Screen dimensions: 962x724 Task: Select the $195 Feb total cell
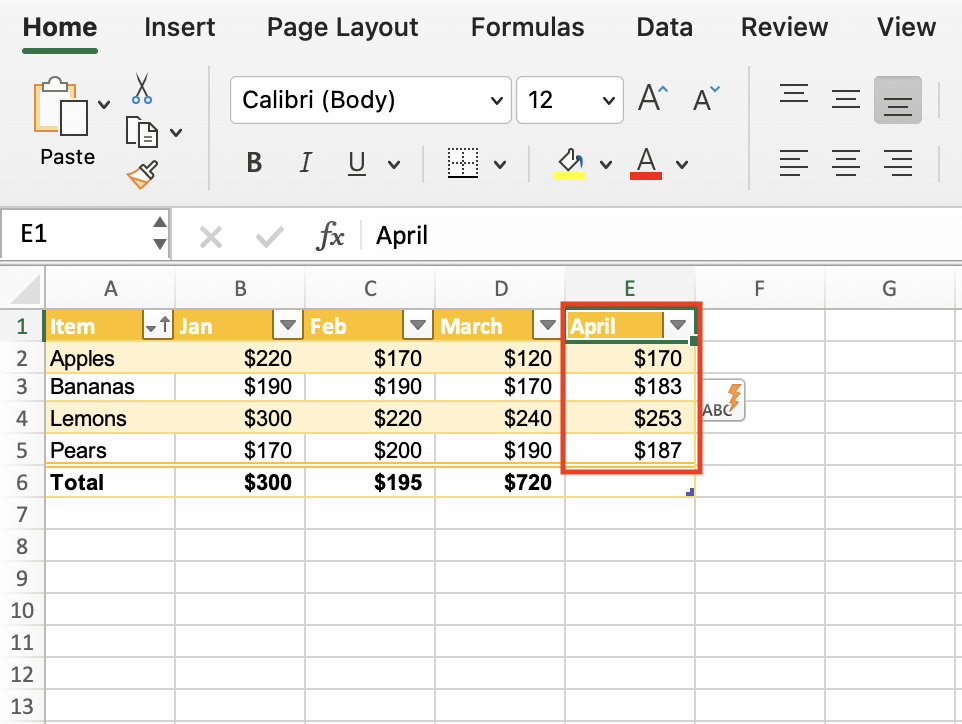tap(370, 482)
